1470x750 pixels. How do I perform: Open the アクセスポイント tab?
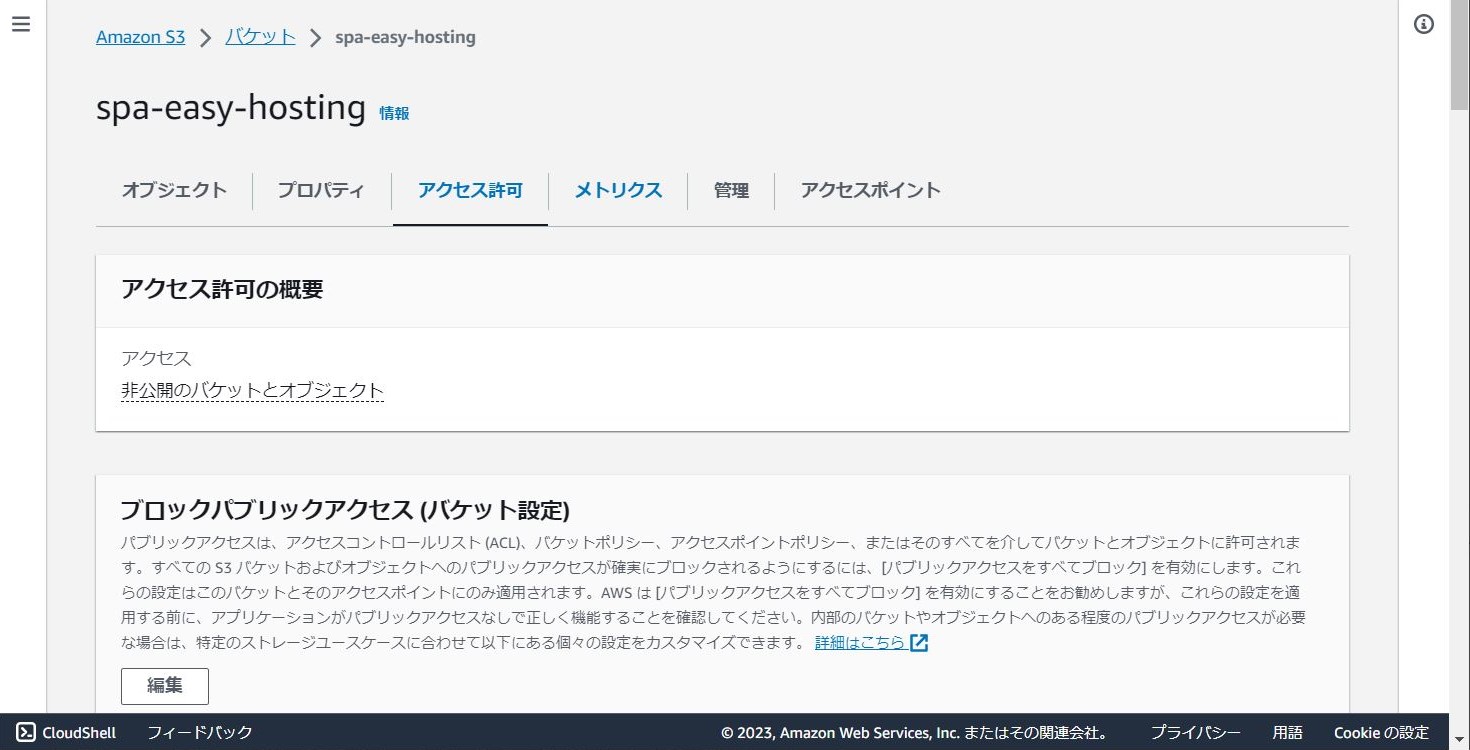pos(870,190)
